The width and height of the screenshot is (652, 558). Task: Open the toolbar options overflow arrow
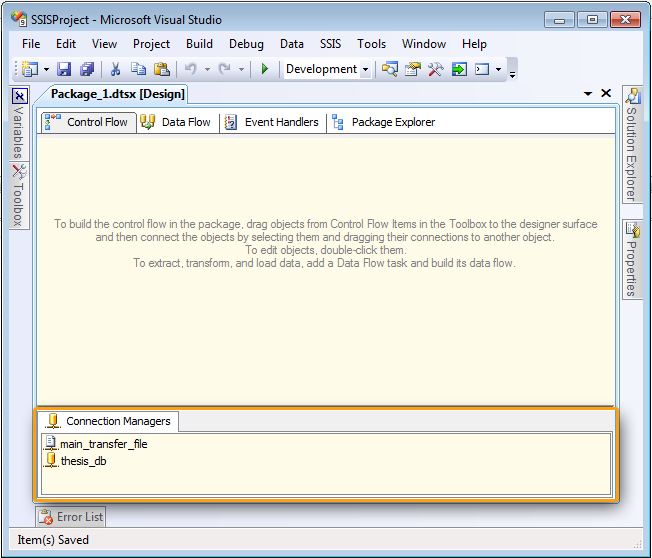point(512,74)
